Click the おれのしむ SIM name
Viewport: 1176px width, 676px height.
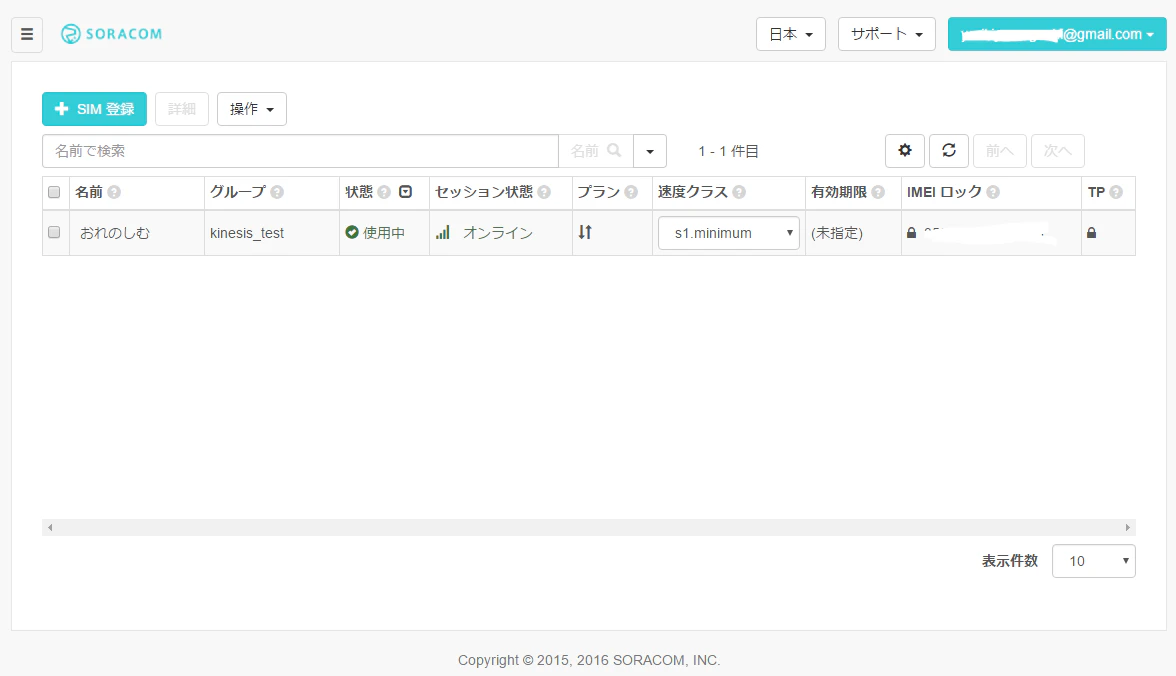[x=115, y=233]
